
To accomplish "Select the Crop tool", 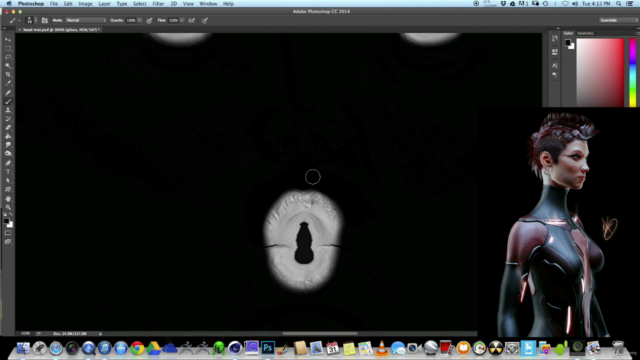I will coord(8,75).
